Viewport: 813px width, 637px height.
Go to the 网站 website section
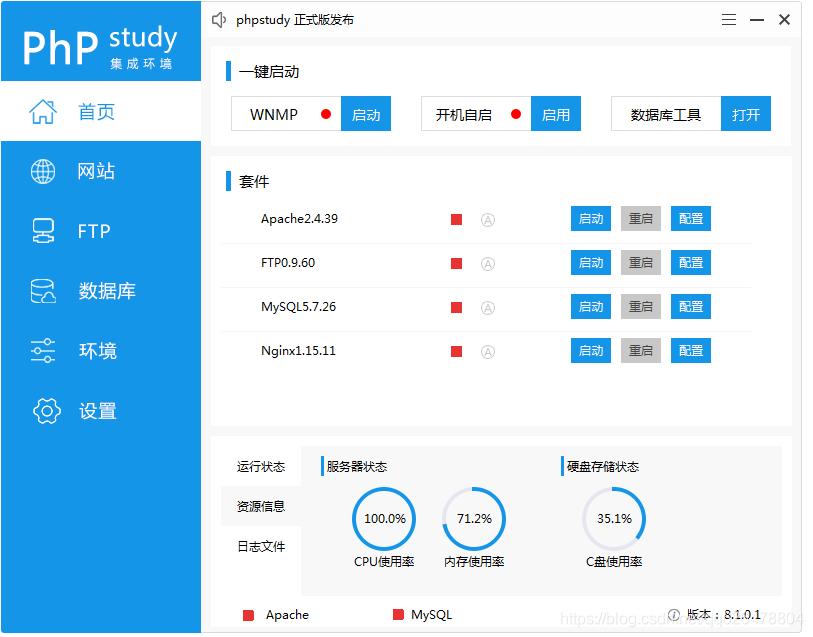coord(101,171)
